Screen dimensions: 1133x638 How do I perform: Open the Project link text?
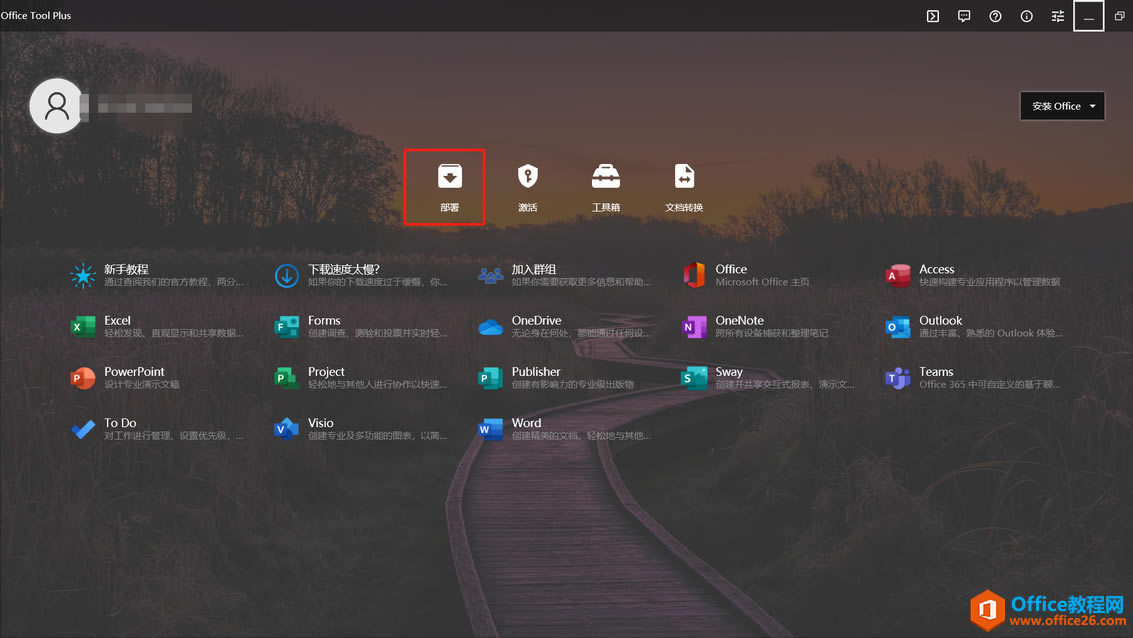click(326, 371)
